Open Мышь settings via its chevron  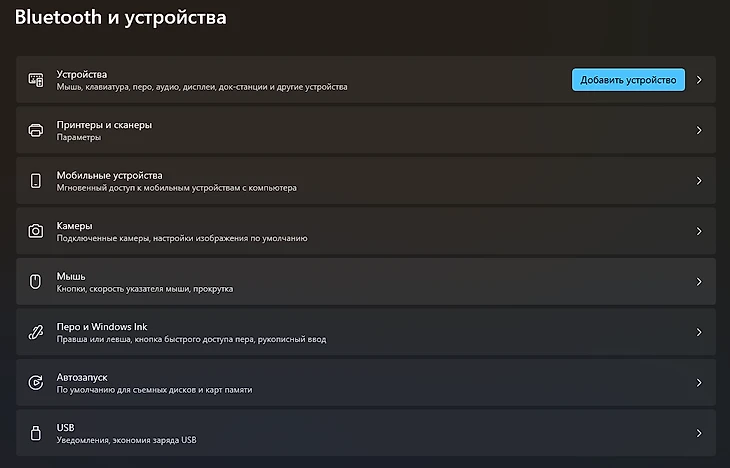tap(699, 282)
